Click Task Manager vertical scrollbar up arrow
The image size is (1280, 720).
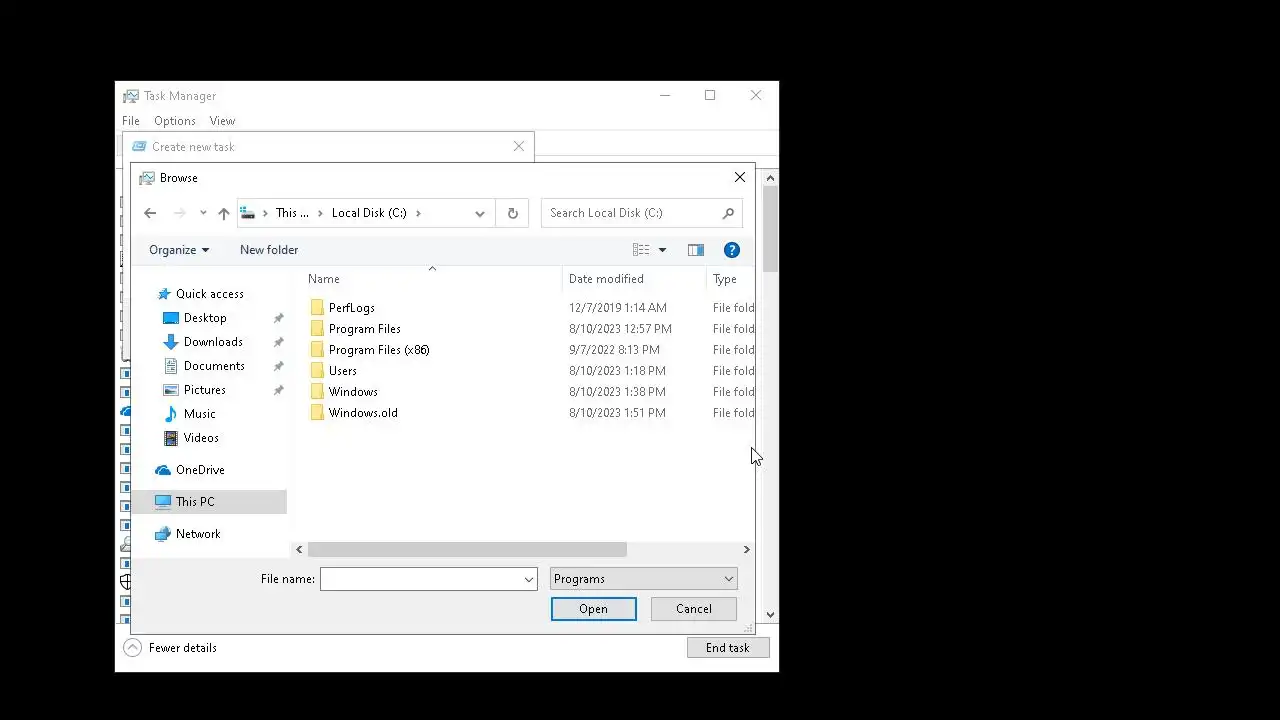point(770,178)
